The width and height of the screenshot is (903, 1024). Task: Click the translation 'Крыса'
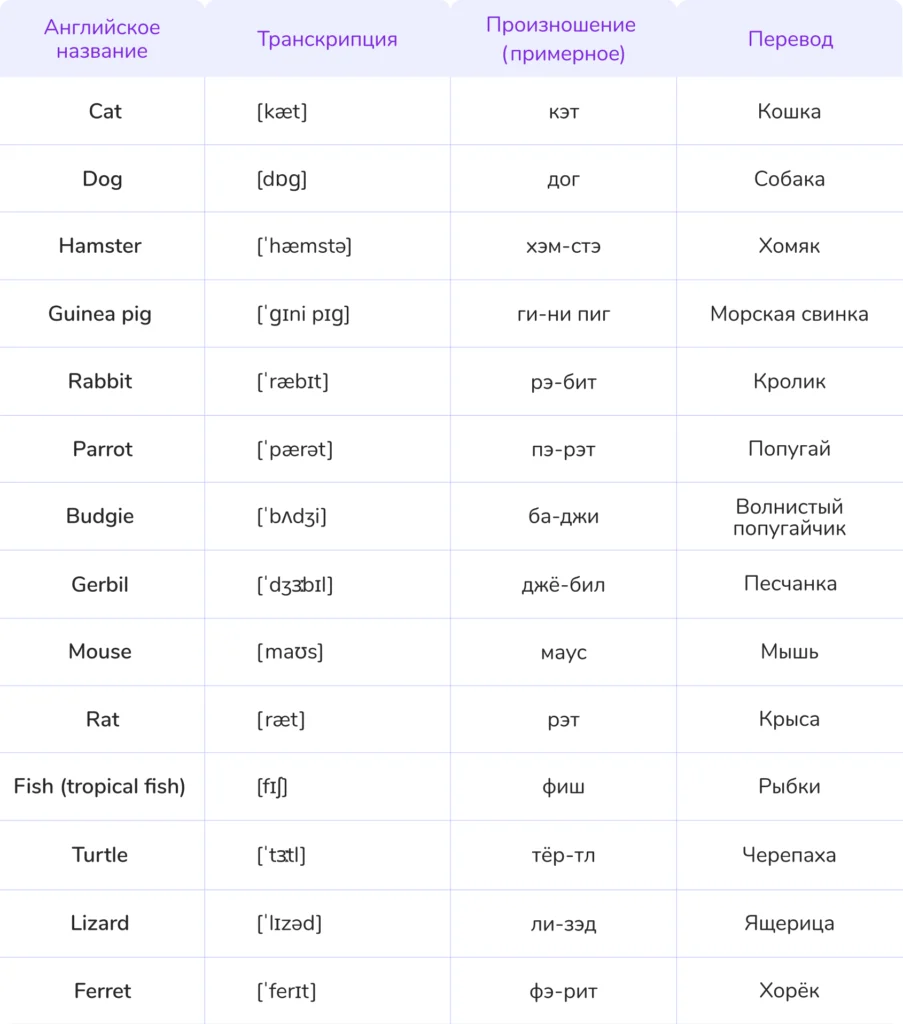click(789, 719)
